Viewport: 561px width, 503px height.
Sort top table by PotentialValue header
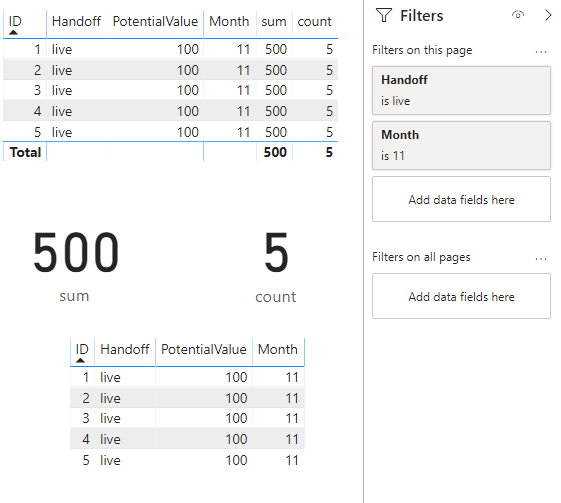click(155, 21)
